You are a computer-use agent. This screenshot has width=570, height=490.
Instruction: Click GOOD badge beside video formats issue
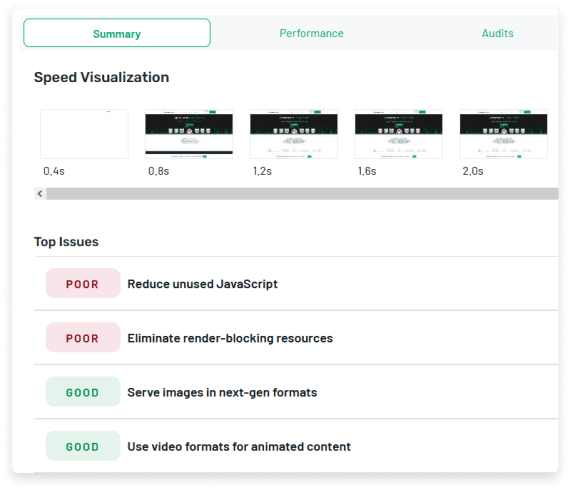point(83,446)
